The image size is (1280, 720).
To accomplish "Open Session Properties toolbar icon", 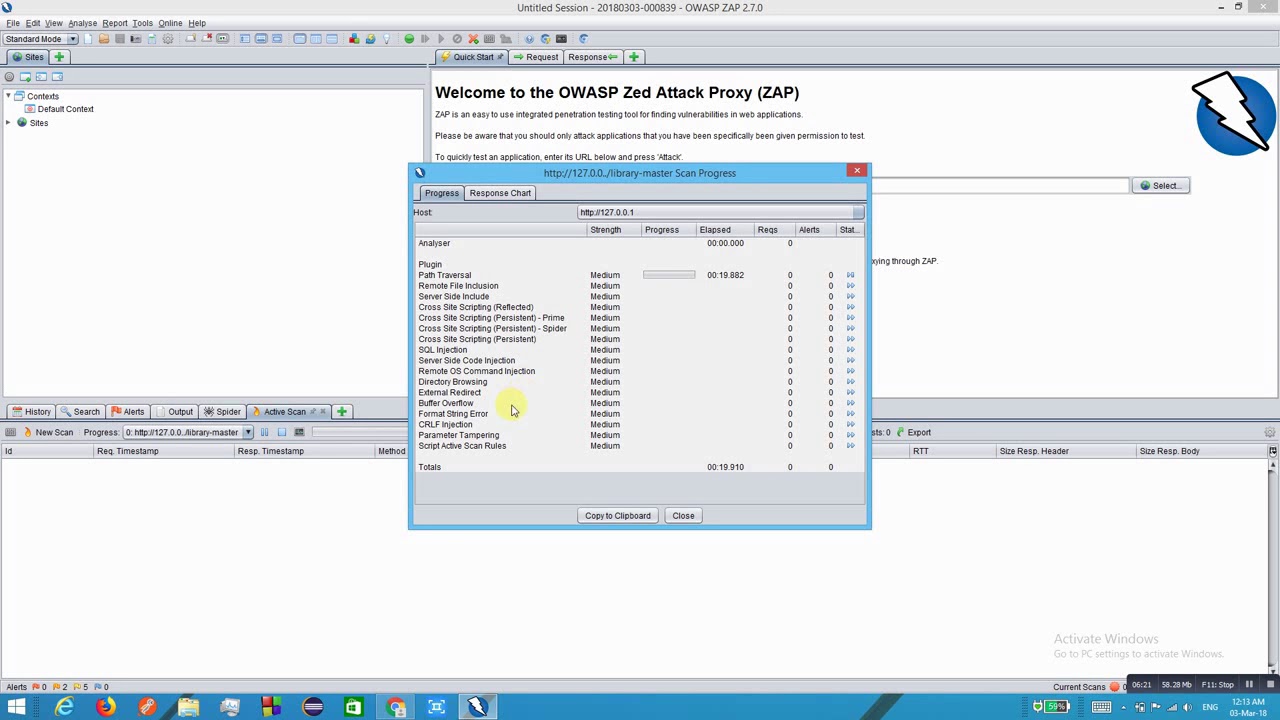I will coord(151,39).
